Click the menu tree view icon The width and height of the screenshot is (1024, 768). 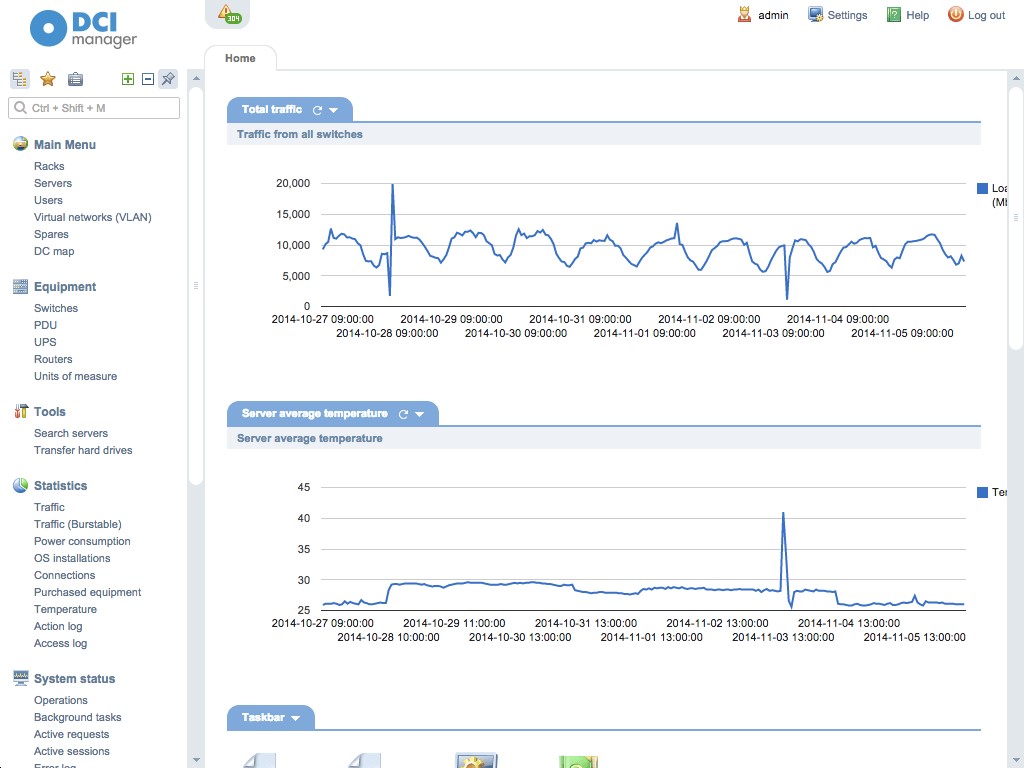point(19,78)
